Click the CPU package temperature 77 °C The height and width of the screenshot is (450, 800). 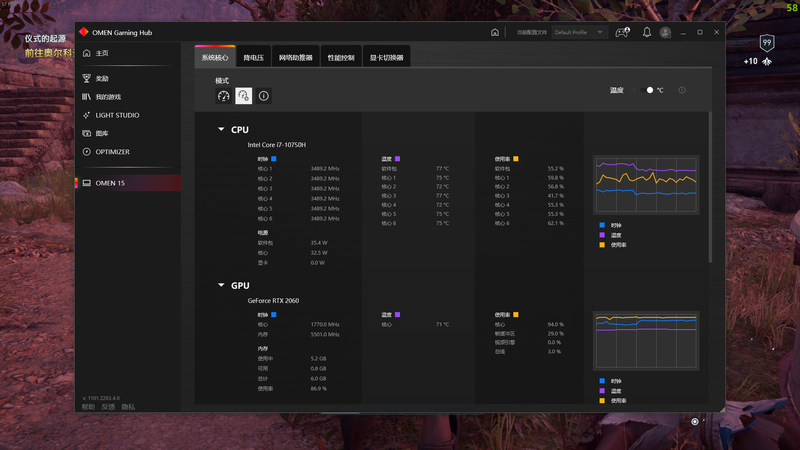pos(442,168)
